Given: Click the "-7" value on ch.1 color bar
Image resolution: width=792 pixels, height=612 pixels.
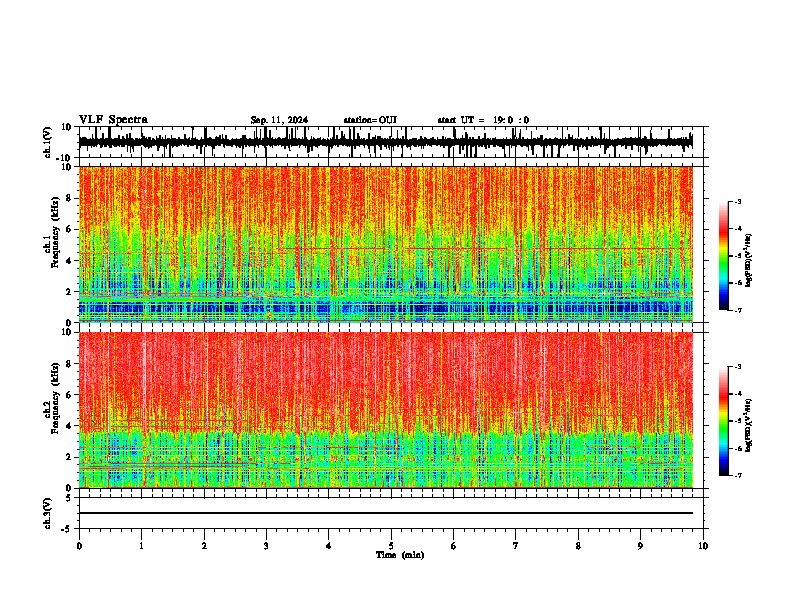Looking at the screenshot, I should pos(737,310).
